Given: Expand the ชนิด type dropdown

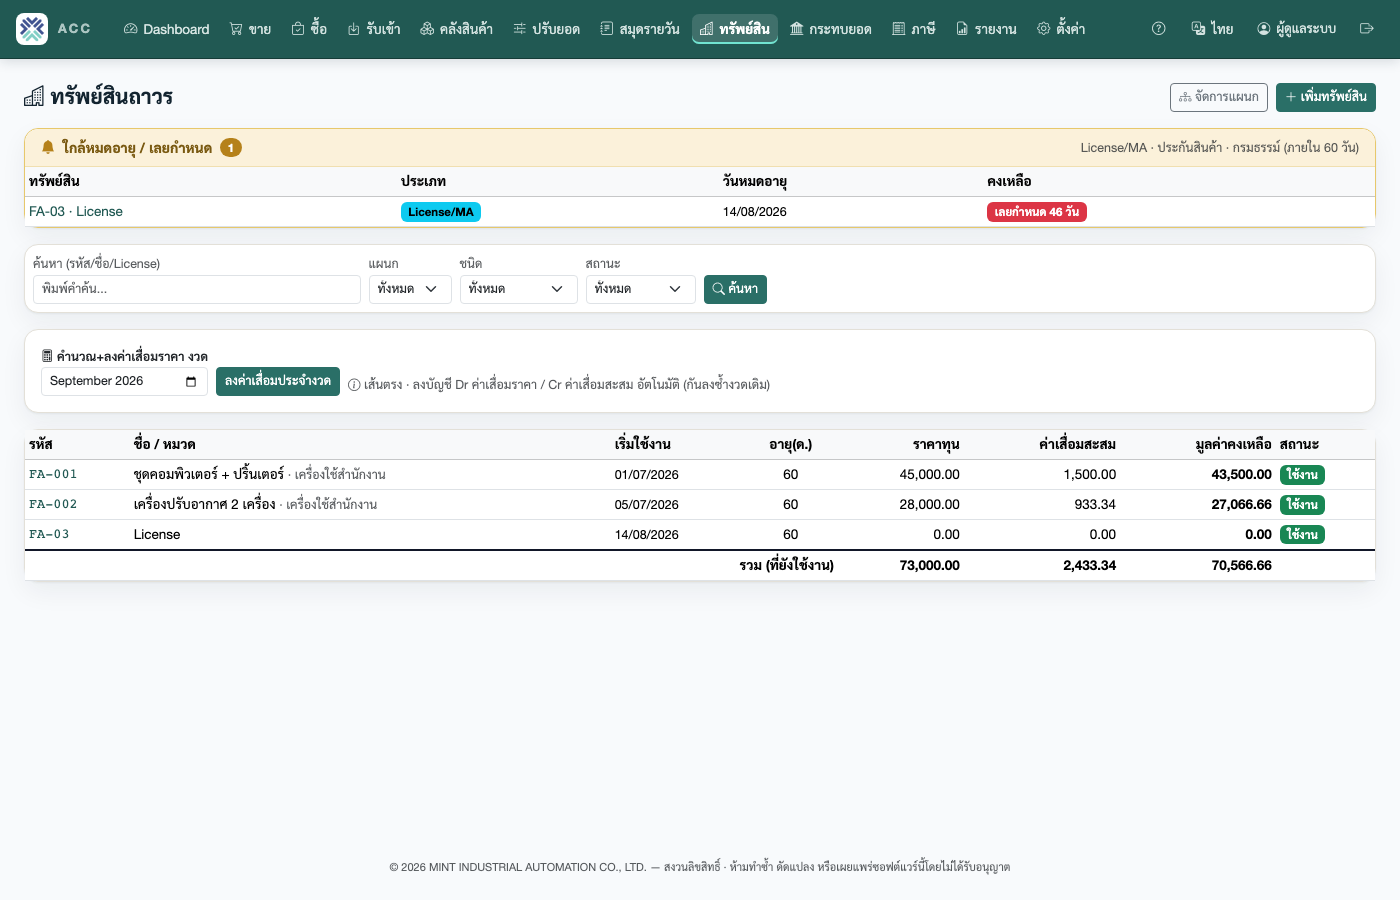Looking at the screenshot, I should (x=519, y=289).
